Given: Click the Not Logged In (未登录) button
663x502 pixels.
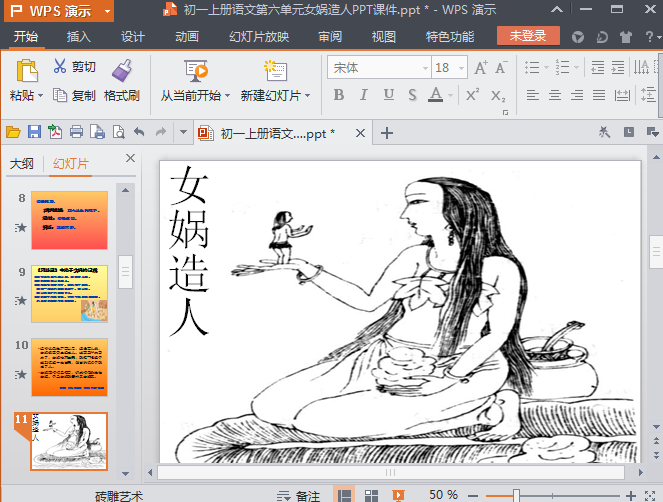Looking at the screenshot, I should (527, 36).
